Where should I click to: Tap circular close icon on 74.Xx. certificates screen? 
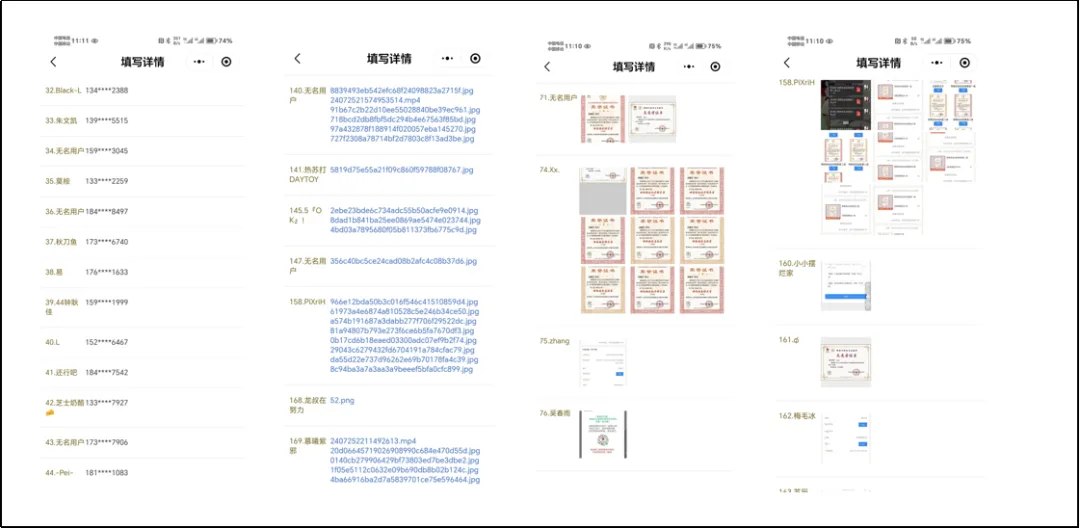(715, 67)
